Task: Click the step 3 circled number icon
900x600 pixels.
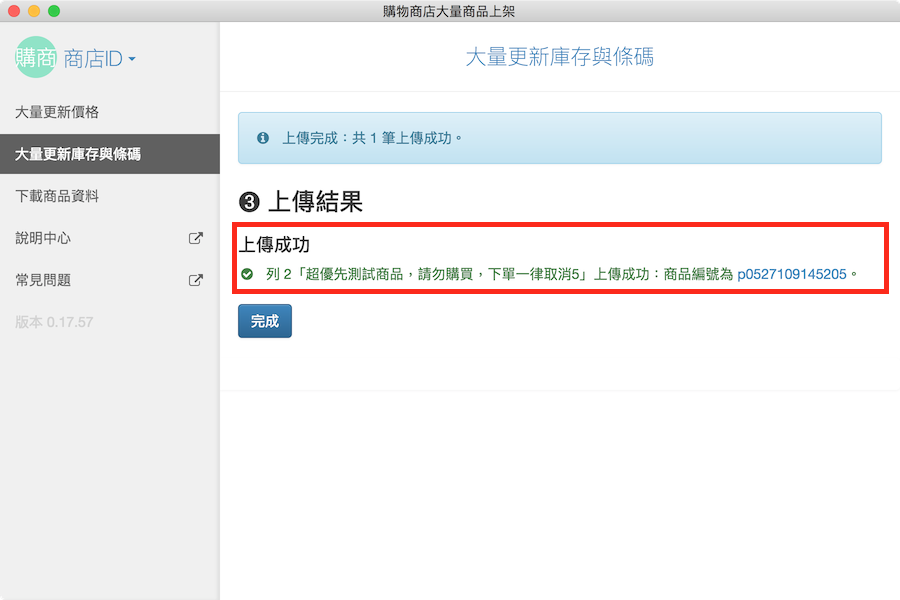Action: [249, 203]
